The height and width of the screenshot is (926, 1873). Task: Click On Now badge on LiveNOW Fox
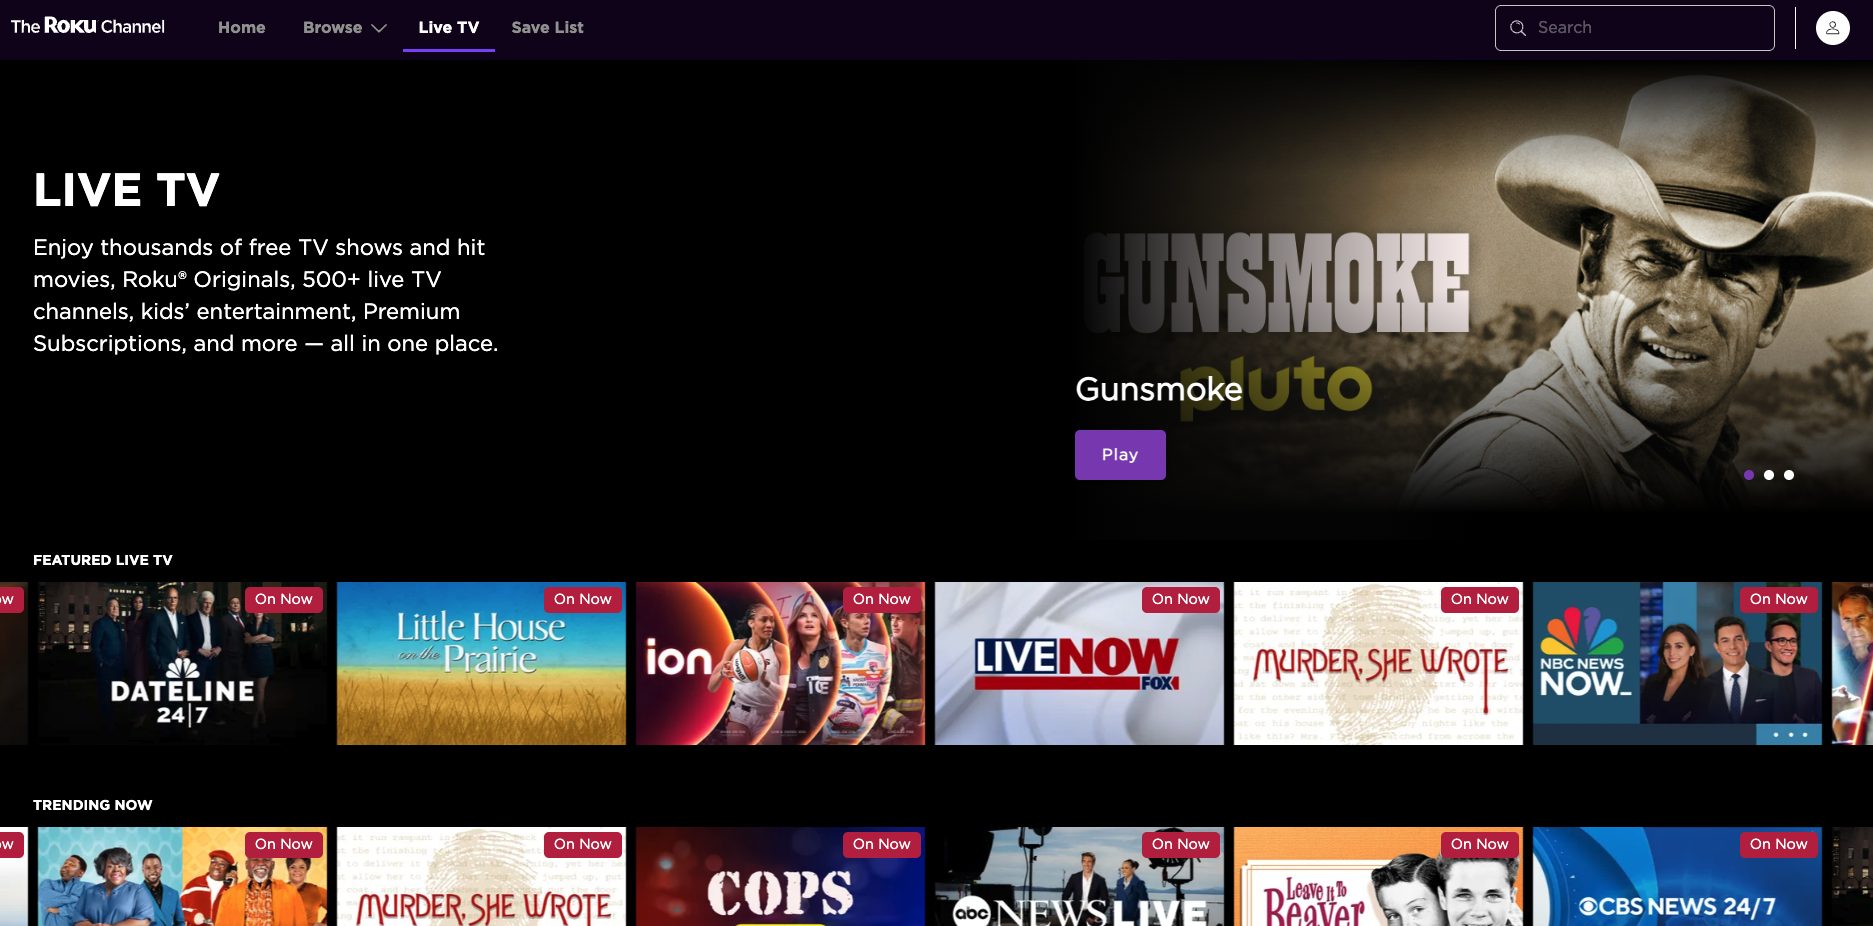coord(1181,599)
